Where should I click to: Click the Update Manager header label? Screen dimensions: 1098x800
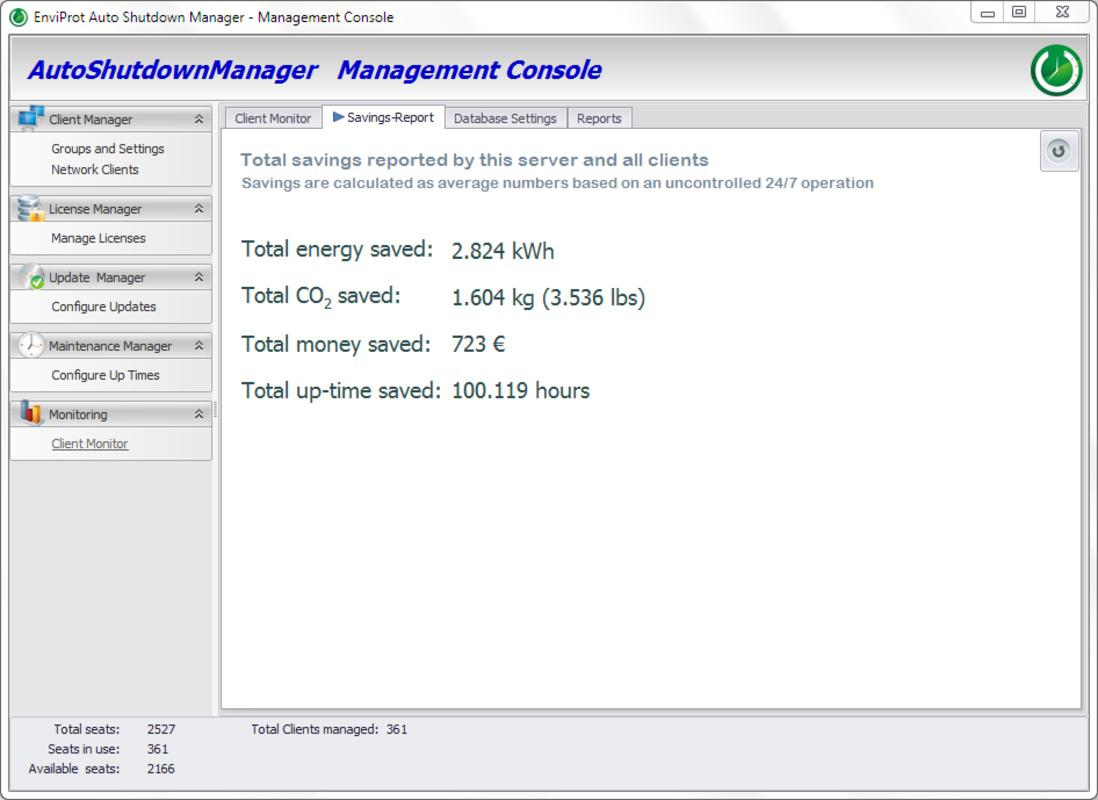pyautogui.click(x=97, y=277)
